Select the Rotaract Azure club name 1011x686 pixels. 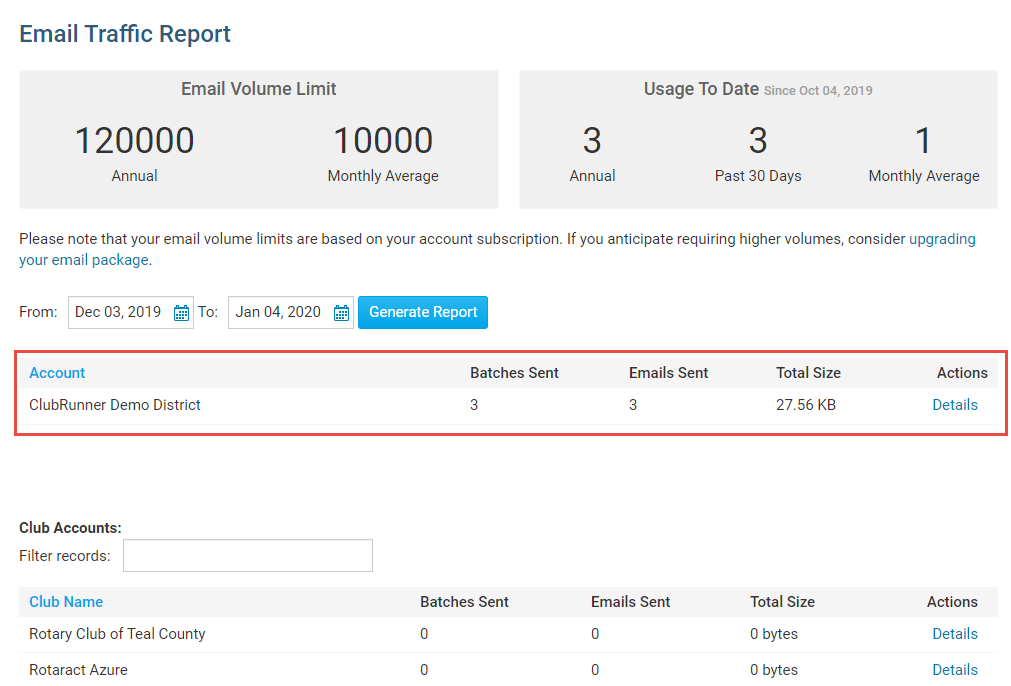pos(78,670)
